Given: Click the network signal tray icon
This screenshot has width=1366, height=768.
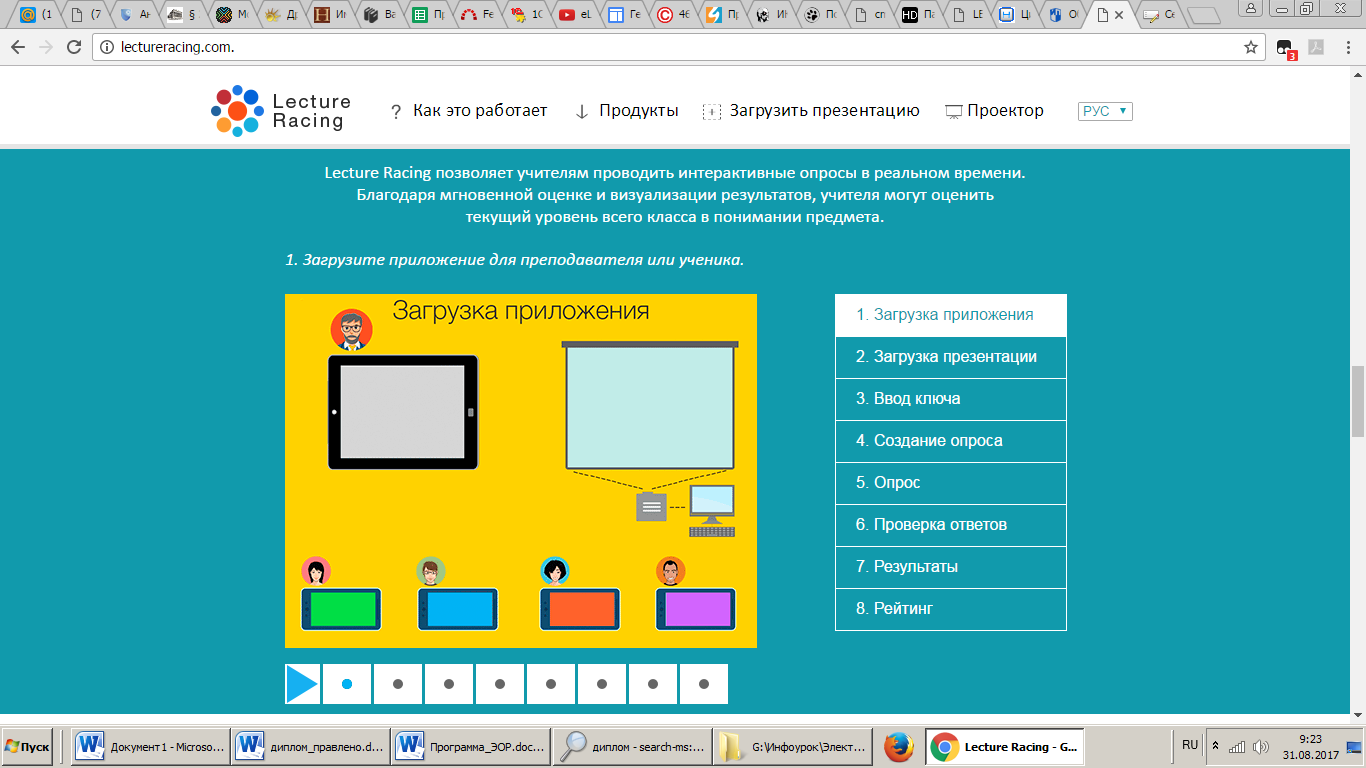Looking at the screenshot, I should click(x=1237, y=746).
